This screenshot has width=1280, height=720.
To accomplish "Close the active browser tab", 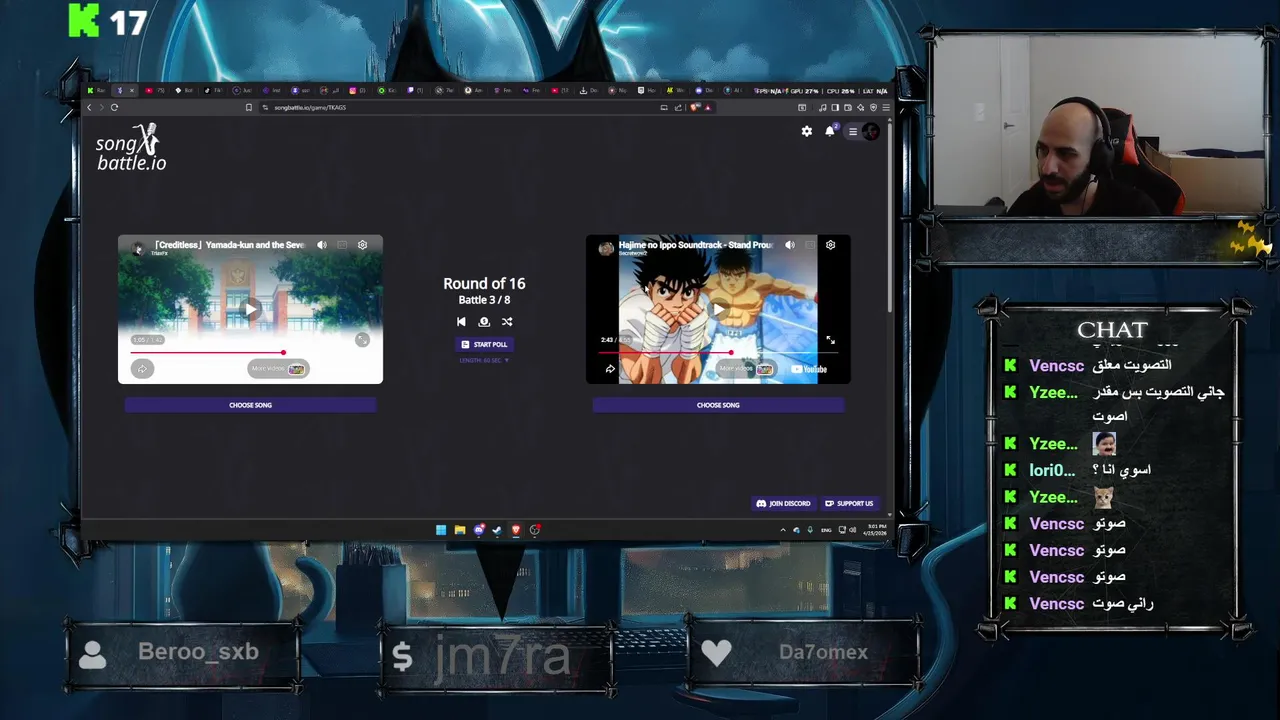I will (131, 91).
